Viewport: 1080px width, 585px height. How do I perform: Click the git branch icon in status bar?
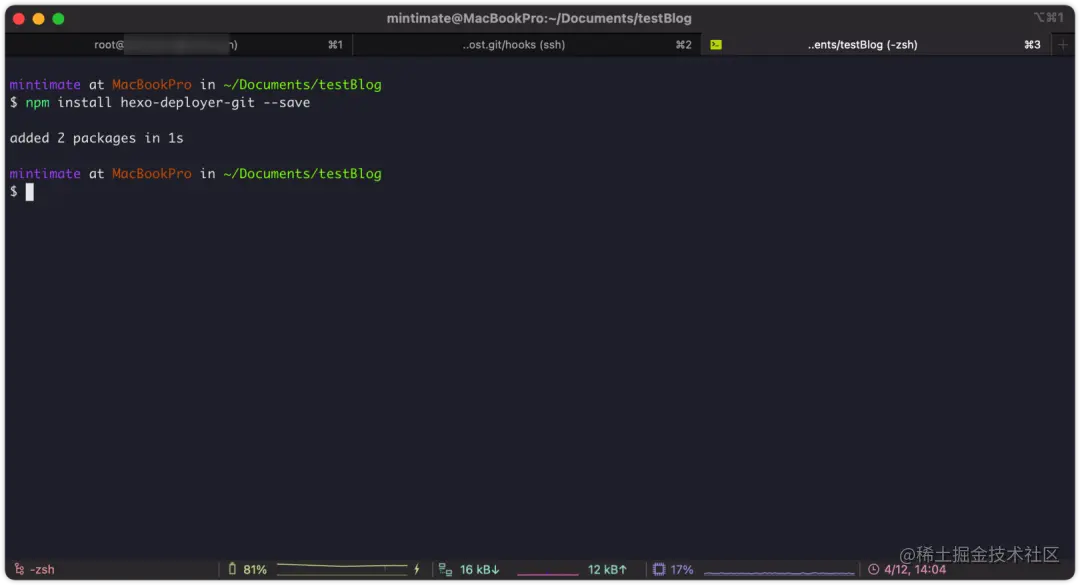pos(19,569)
